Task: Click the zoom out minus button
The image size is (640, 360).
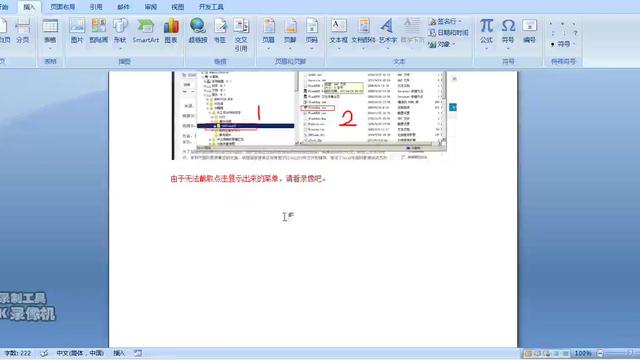Action: point(600,353)
